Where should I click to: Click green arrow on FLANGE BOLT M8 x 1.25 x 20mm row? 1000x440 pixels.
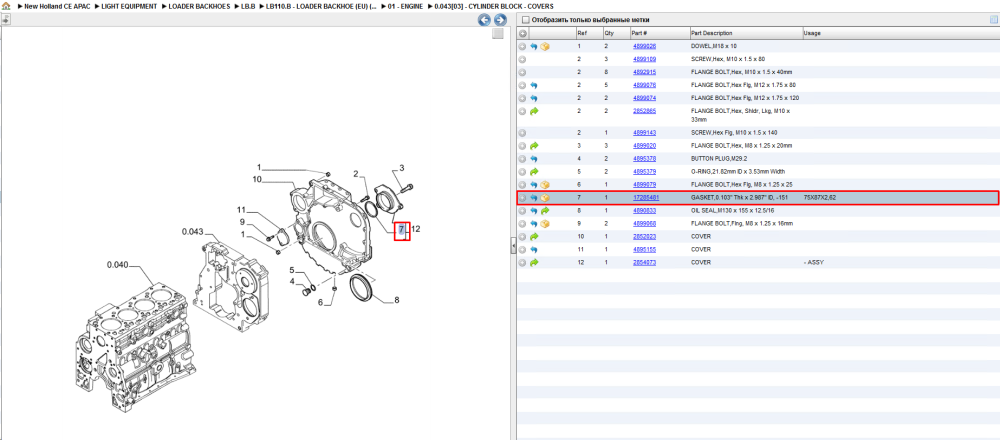point(534,145)
